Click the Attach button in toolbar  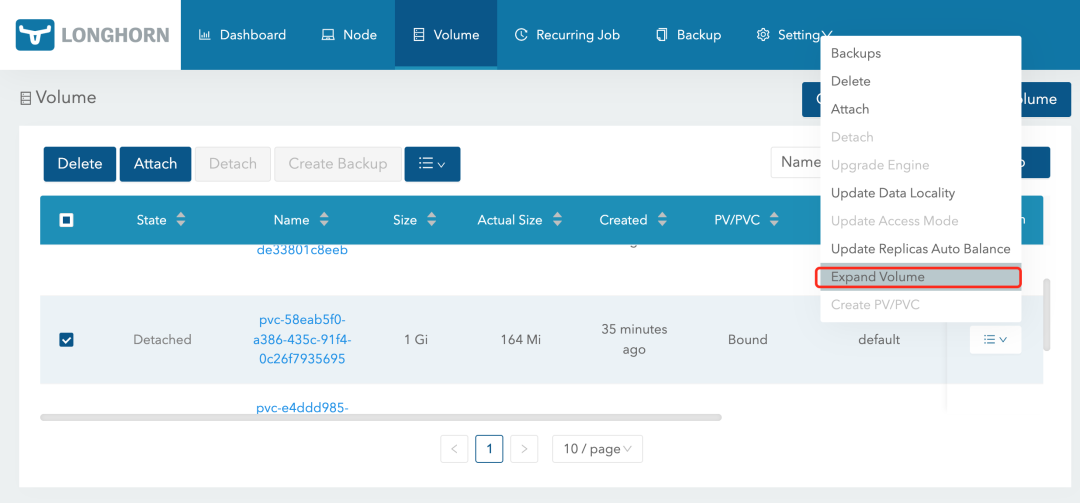(x=155, y=164)
